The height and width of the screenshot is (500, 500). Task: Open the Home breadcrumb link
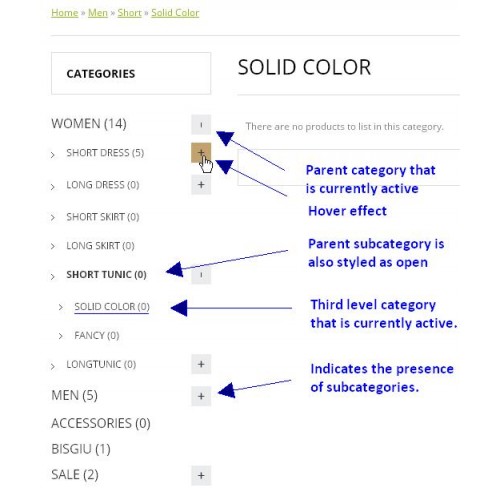pos(65,13)
